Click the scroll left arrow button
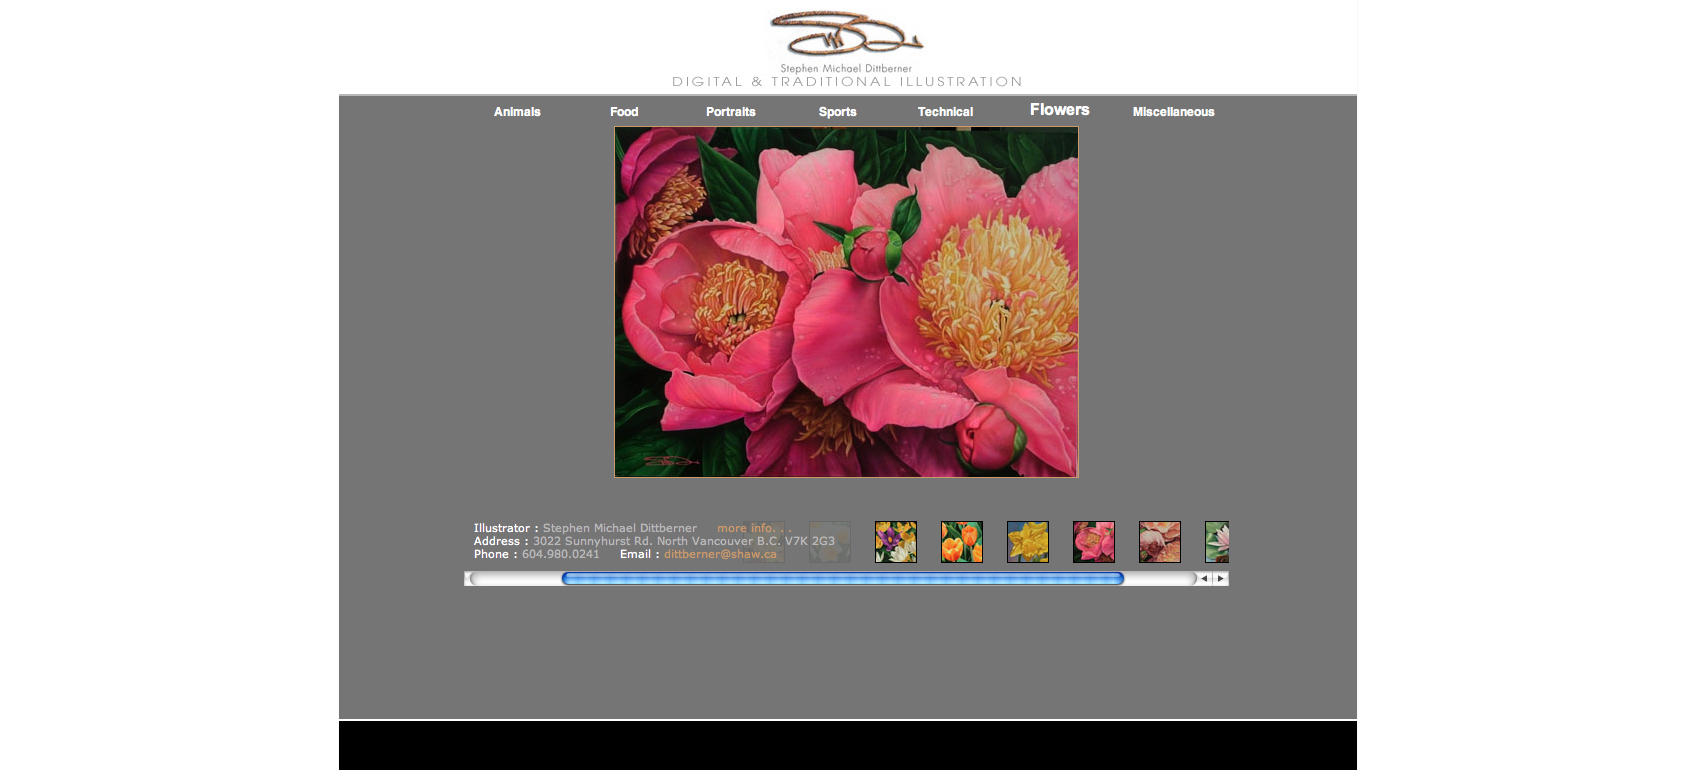 (1204, 578)
